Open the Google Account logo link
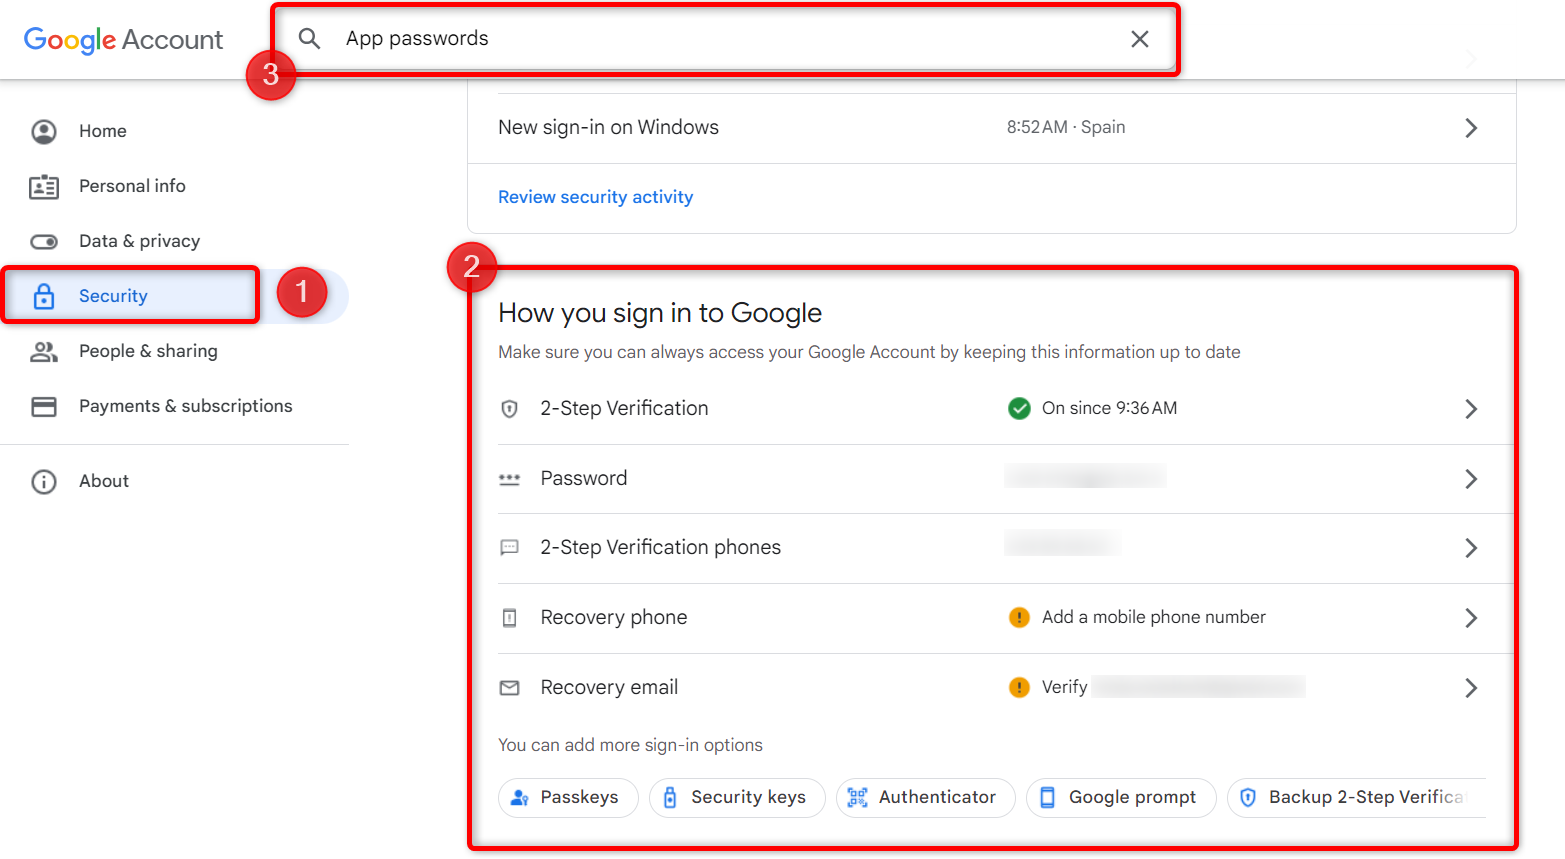 point(123,40)
